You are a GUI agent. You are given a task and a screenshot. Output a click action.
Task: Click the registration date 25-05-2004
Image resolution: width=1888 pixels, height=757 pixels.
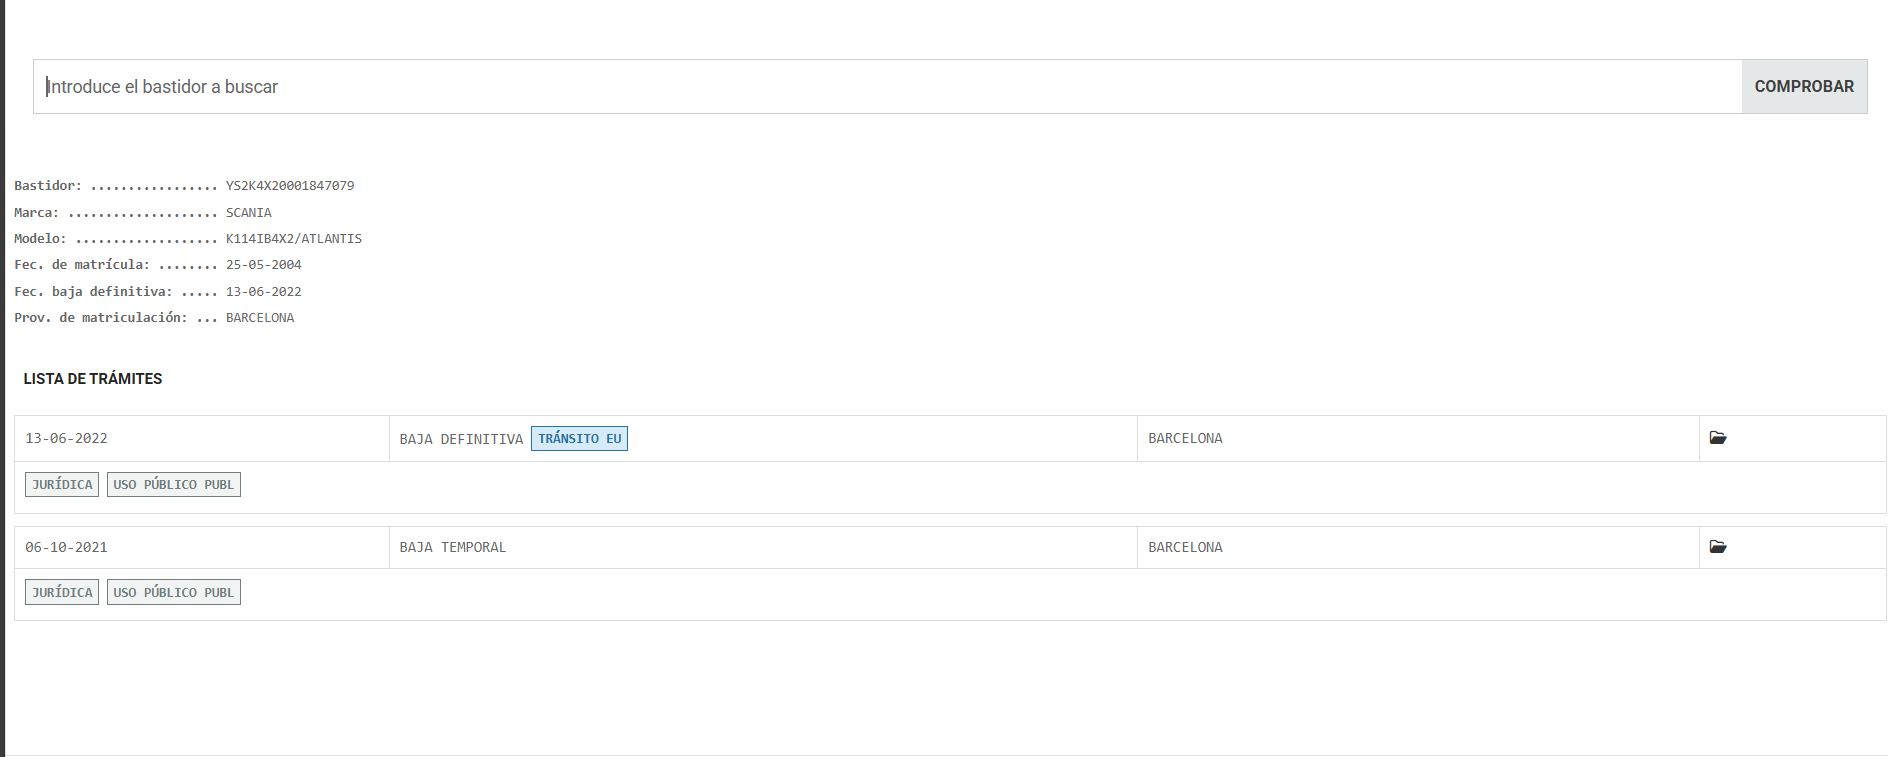point(263,265)
